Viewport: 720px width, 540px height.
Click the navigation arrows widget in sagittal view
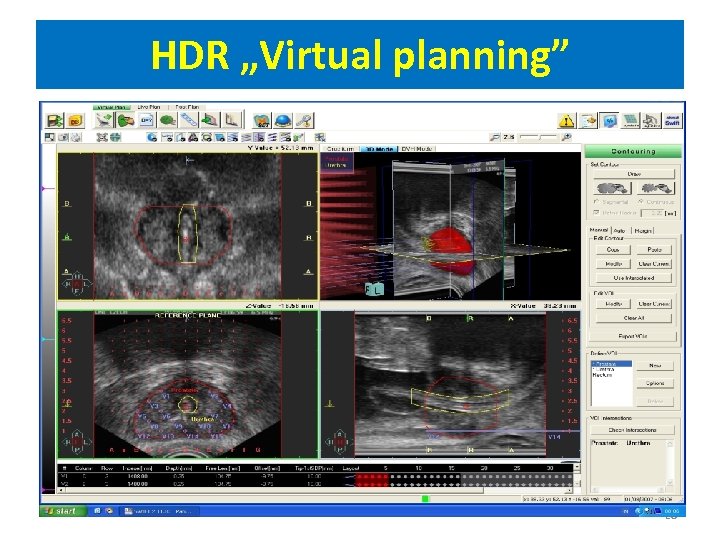click(x=339, y=442)
